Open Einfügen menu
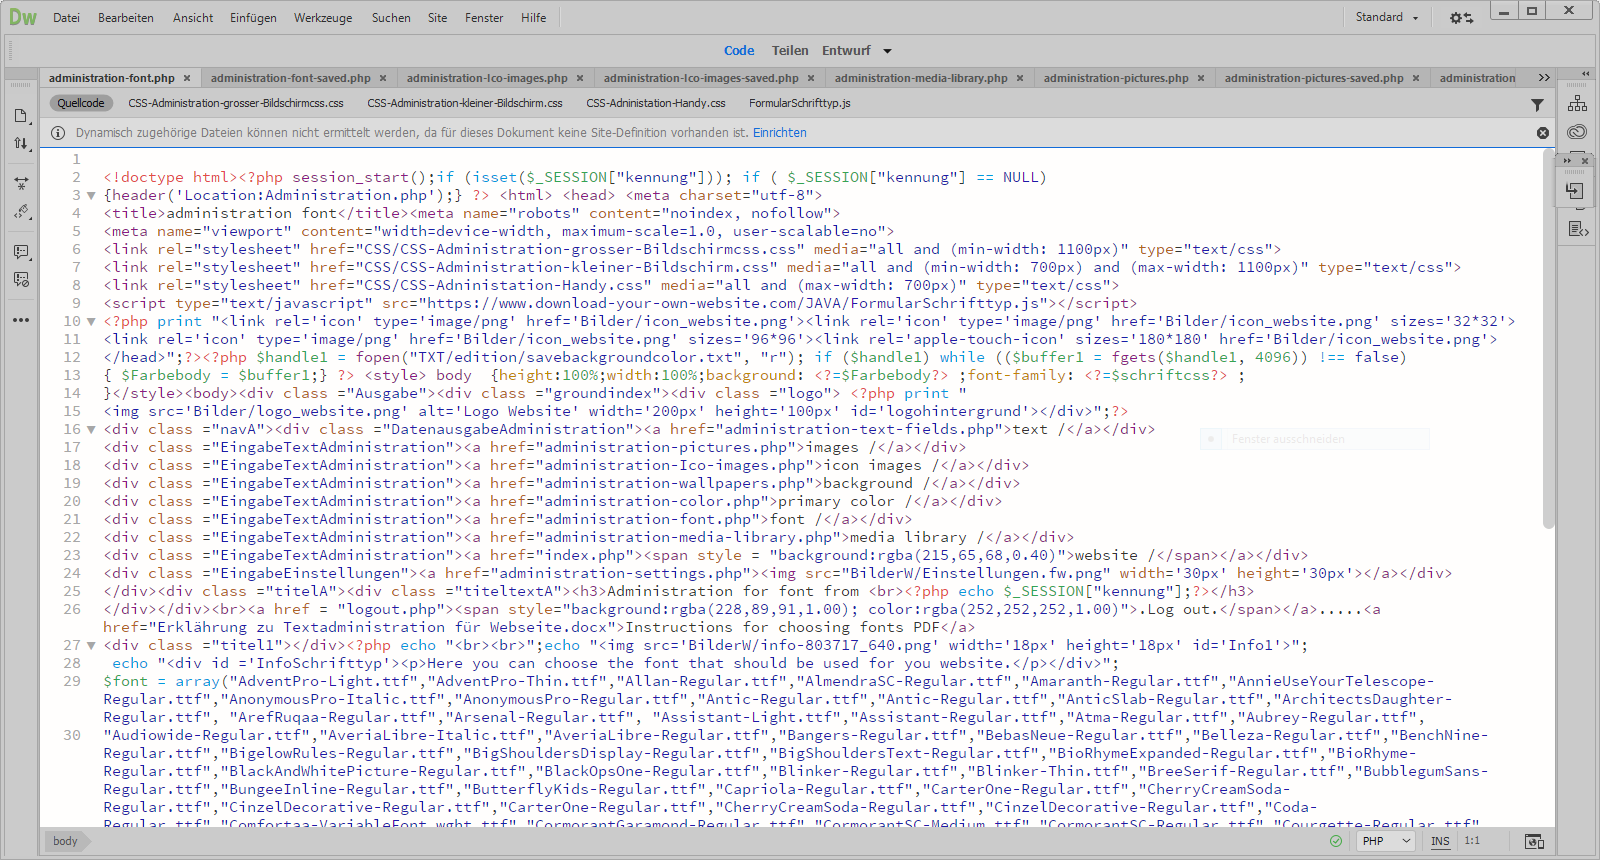1600x860 pixels. [253, 18]
